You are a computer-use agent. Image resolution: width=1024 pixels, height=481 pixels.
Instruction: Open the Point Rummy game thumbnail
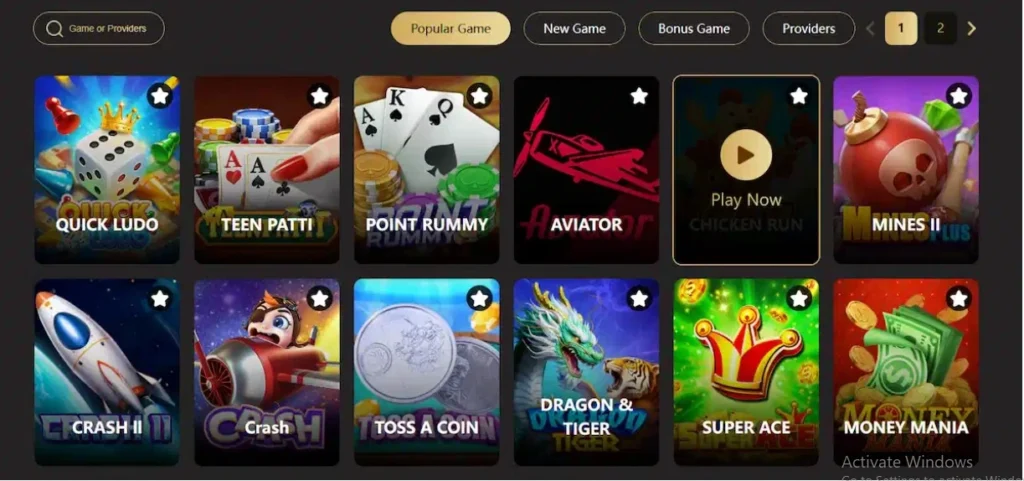pos(426,170)
